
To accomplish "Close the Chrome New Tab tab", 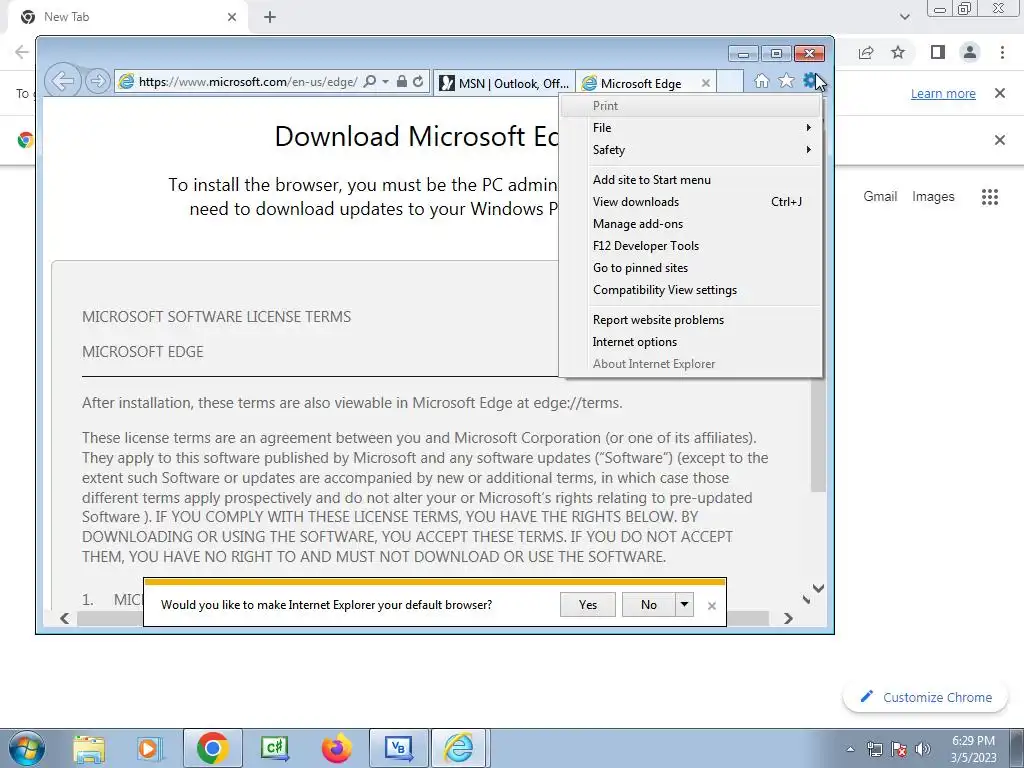I will [232, 17].
